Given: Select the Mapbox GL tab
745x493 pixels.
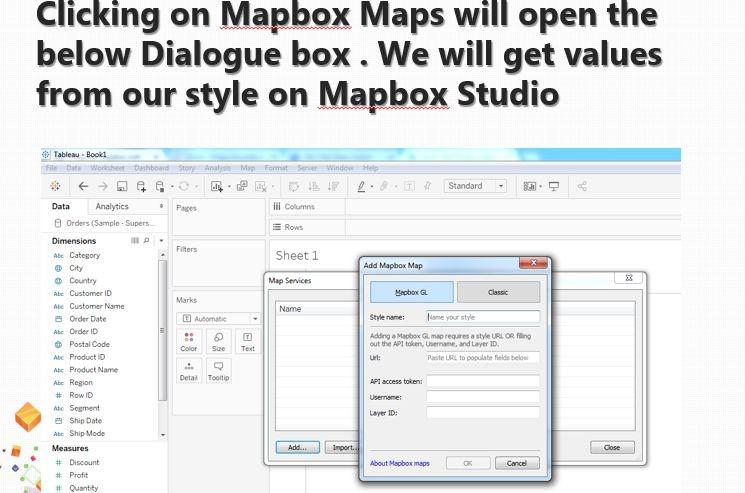Looking at the screenshot, I should pos(411,292).
